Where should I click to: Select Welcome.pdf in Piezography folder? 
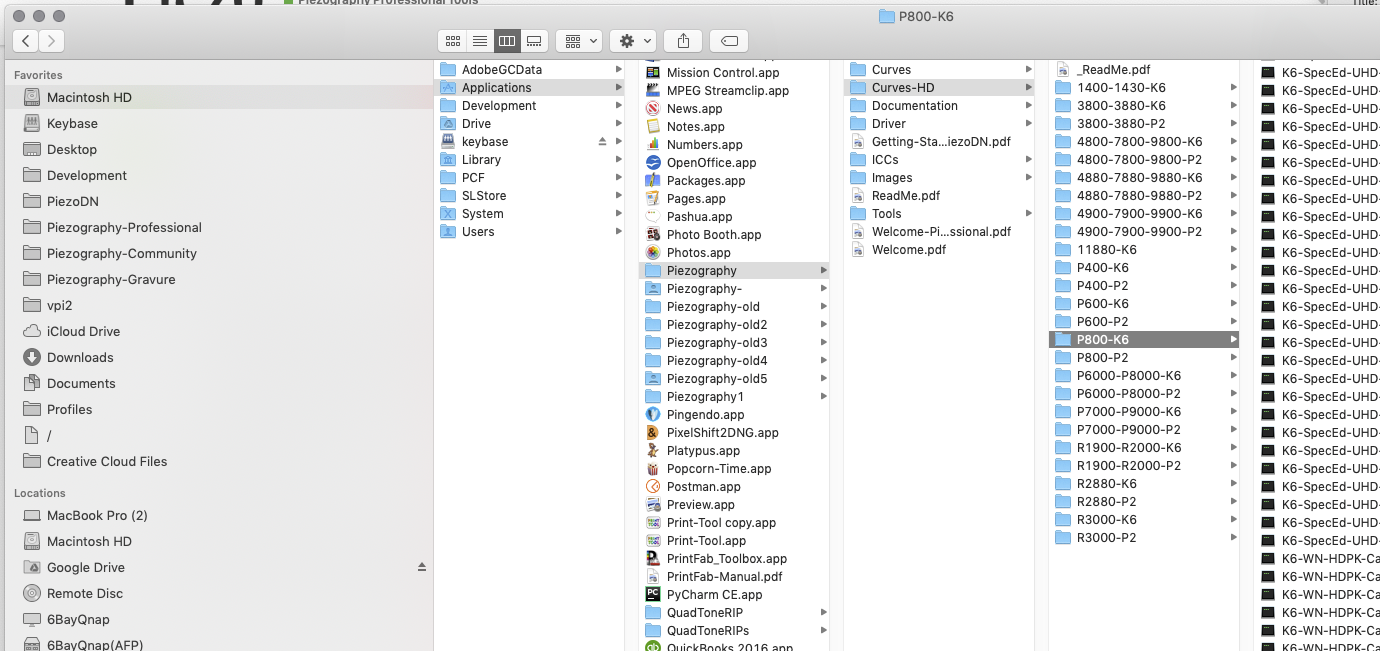coord(908,250)
